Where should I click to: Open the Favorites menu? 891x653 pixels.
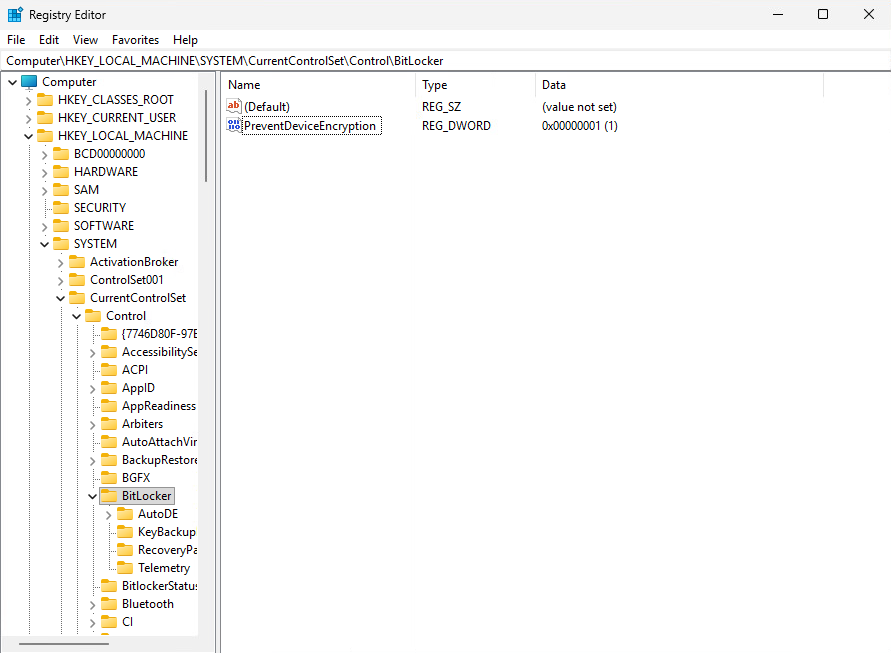[x=135, y=40]
